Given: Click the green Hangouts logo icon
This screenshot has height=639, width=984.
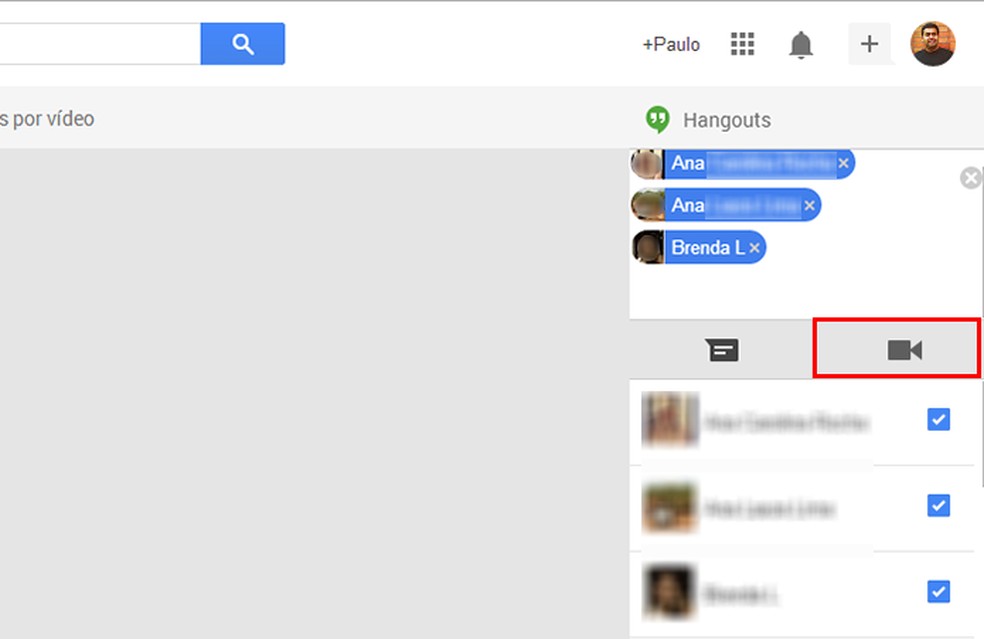Looking at the screenshot, I should [x=657, y=119].
